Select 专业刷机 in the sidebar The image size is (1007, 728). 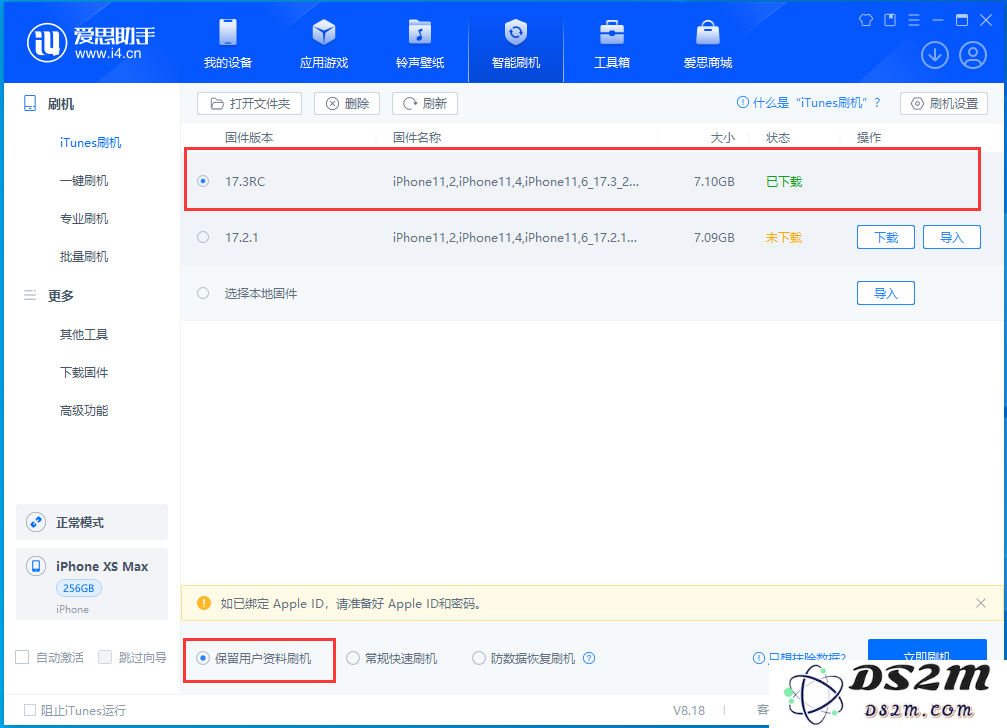pos(84,218)
